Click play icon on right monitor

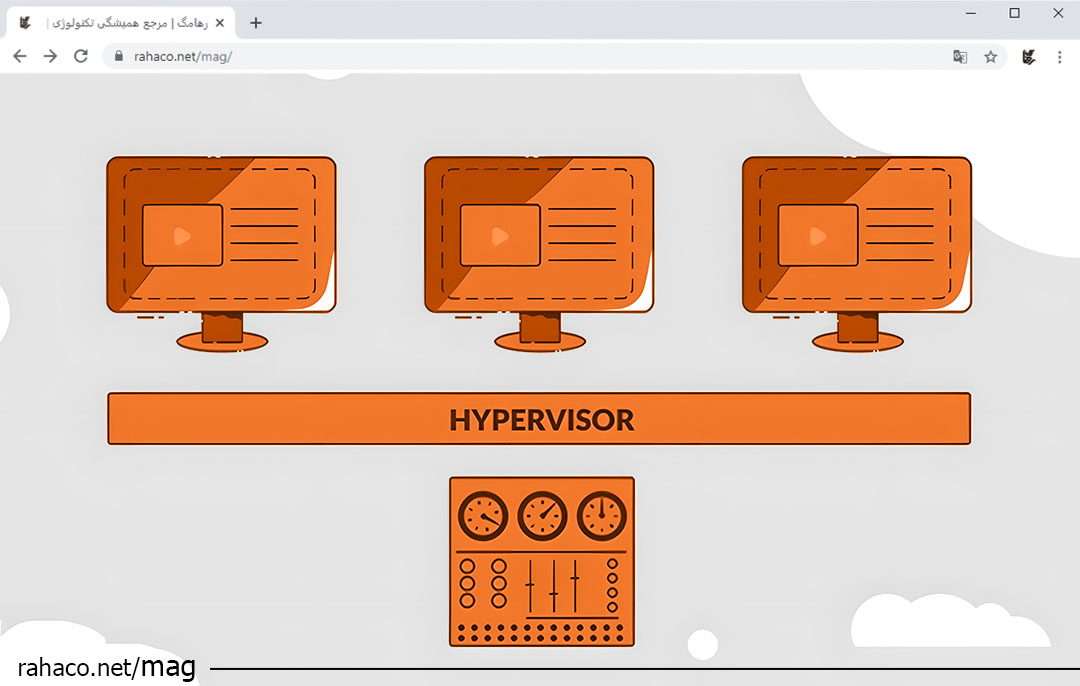point(818,237)
